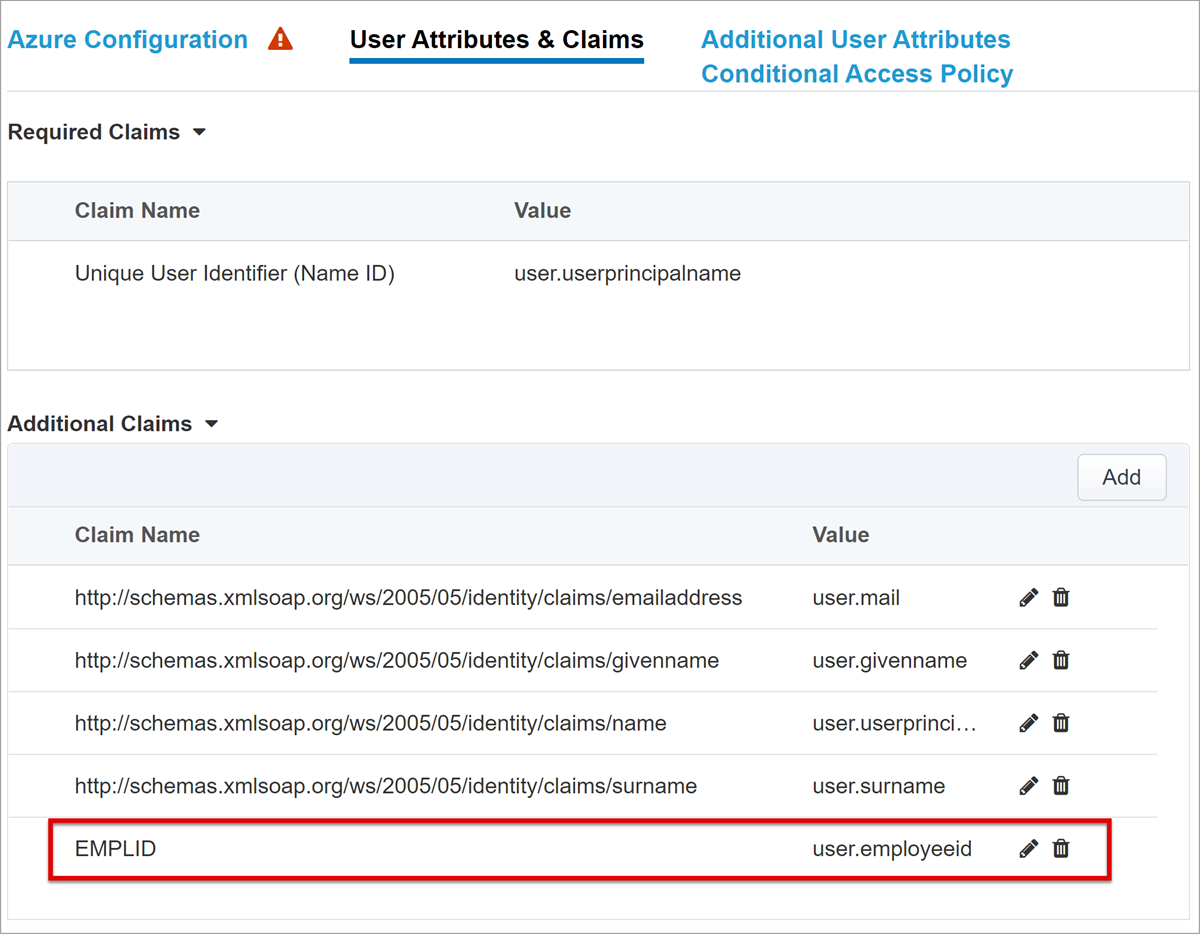Select the identity/claims/name URL text
This screenshot has width=1200, height=934.
[371, 723]
